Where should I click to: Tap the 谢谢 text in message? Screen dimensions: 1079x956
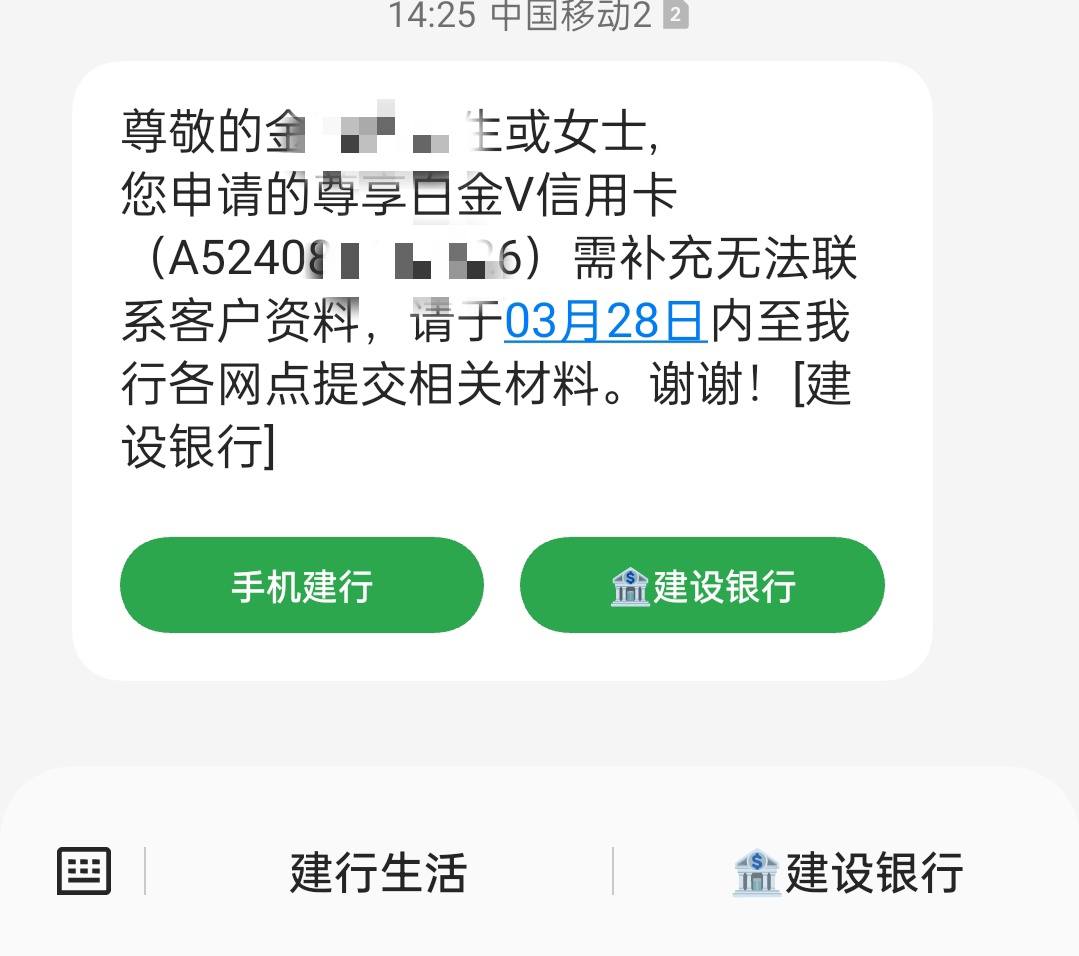(695, 383)
